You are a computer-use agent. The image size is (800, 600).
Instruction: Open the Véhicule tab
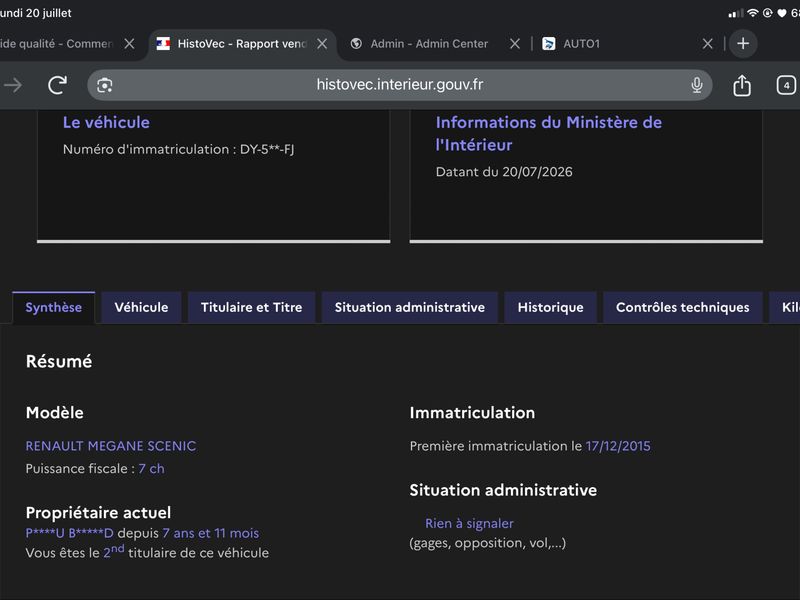(141, 307)
